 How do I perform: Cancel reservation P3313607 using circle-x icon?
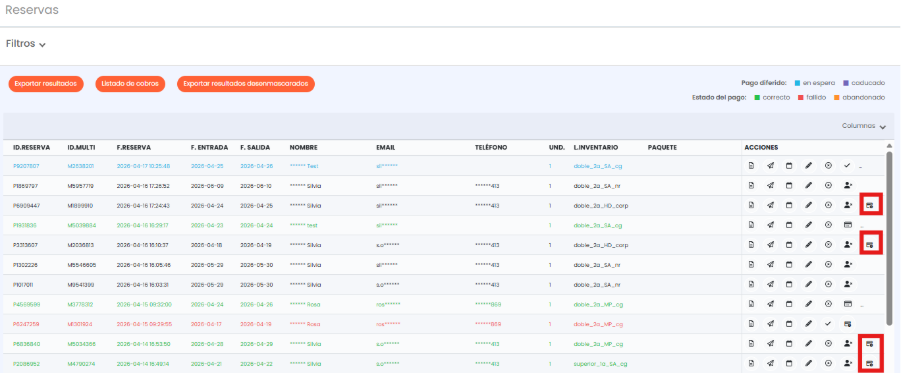828,245
